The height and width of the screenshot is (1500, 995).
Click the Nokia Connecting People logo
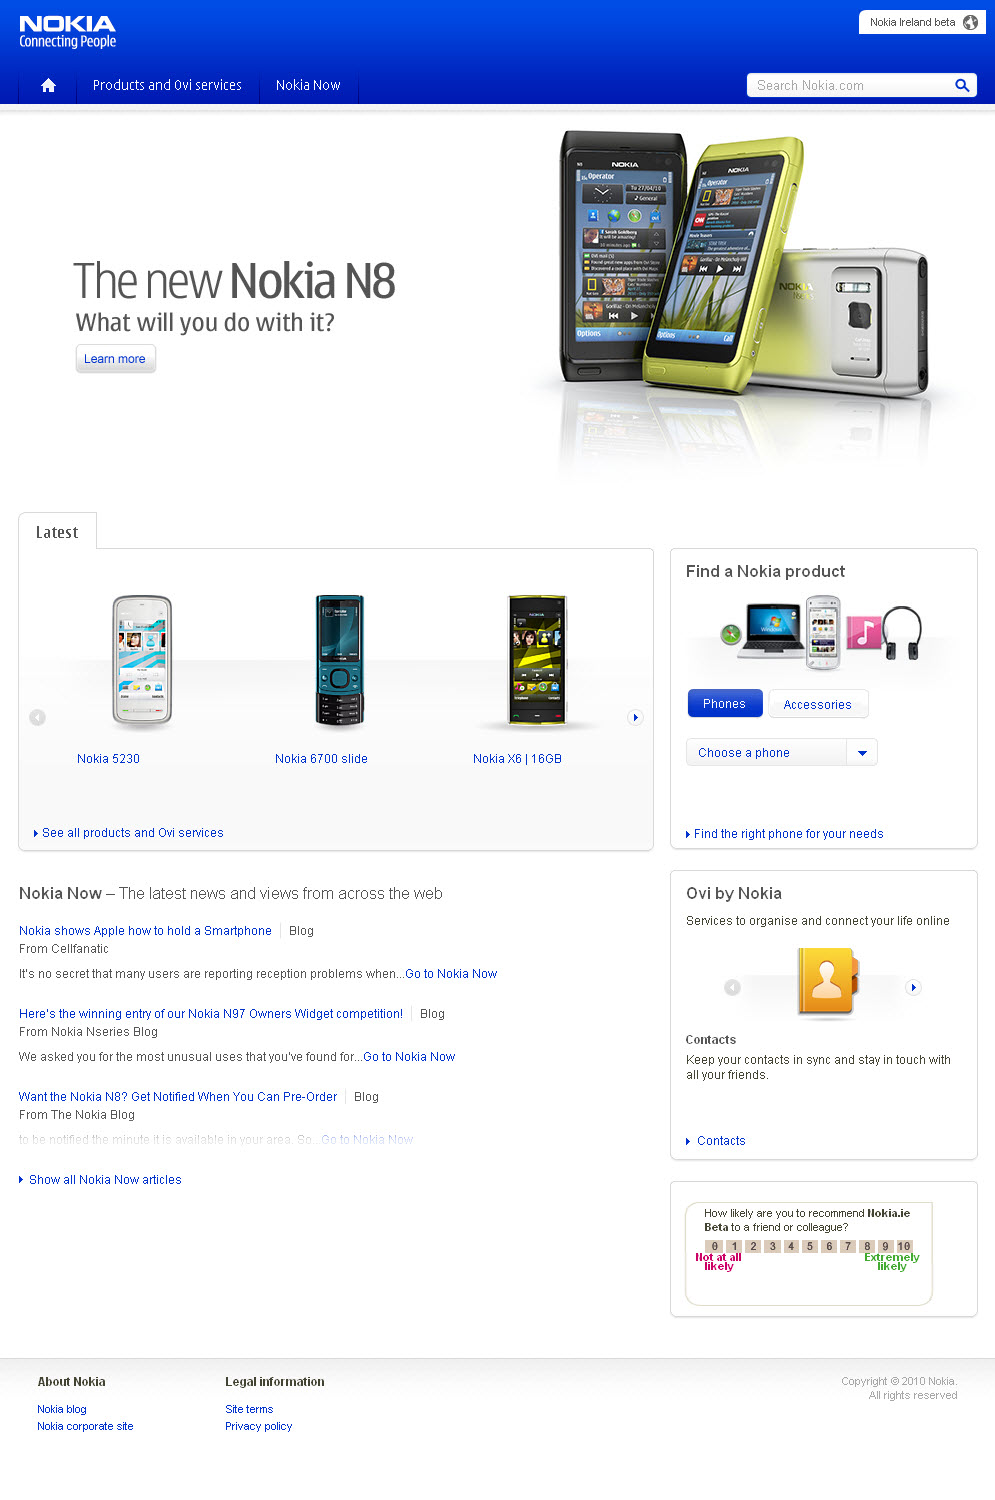coord(68,32)
